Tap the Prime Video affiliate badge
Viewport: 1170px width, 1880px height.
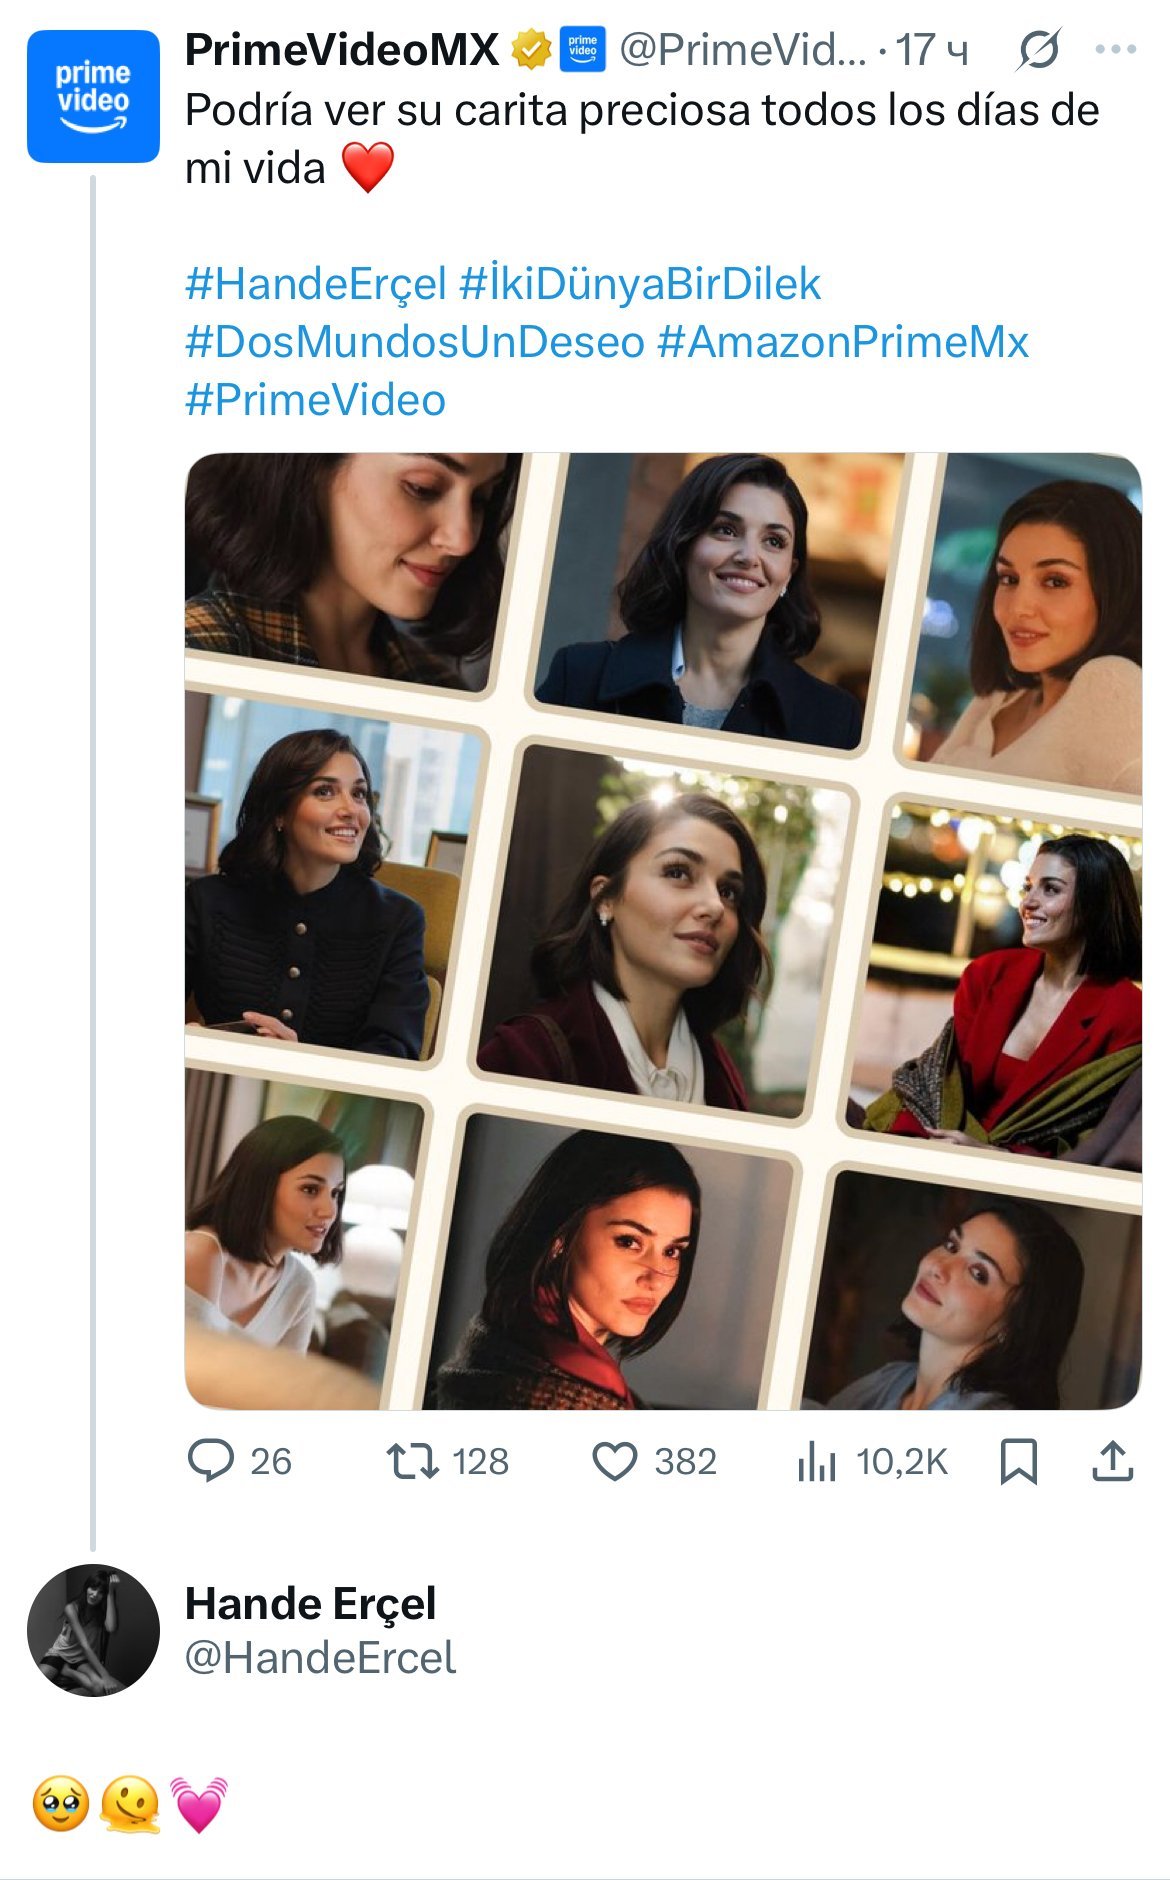582,50
